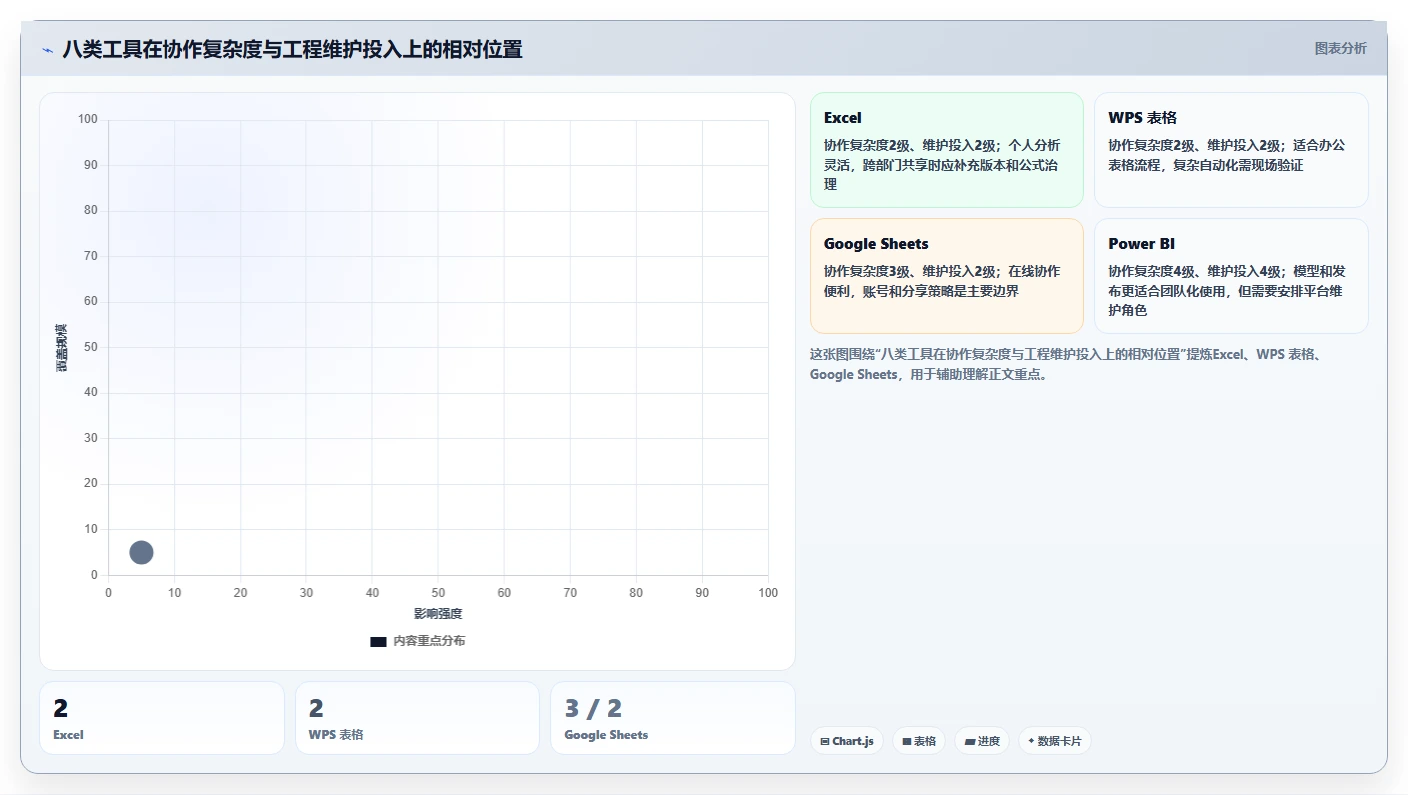Click the 影响强度 x-axis title
Viewport: 1408px width, 795px height.
click(438, 614)
